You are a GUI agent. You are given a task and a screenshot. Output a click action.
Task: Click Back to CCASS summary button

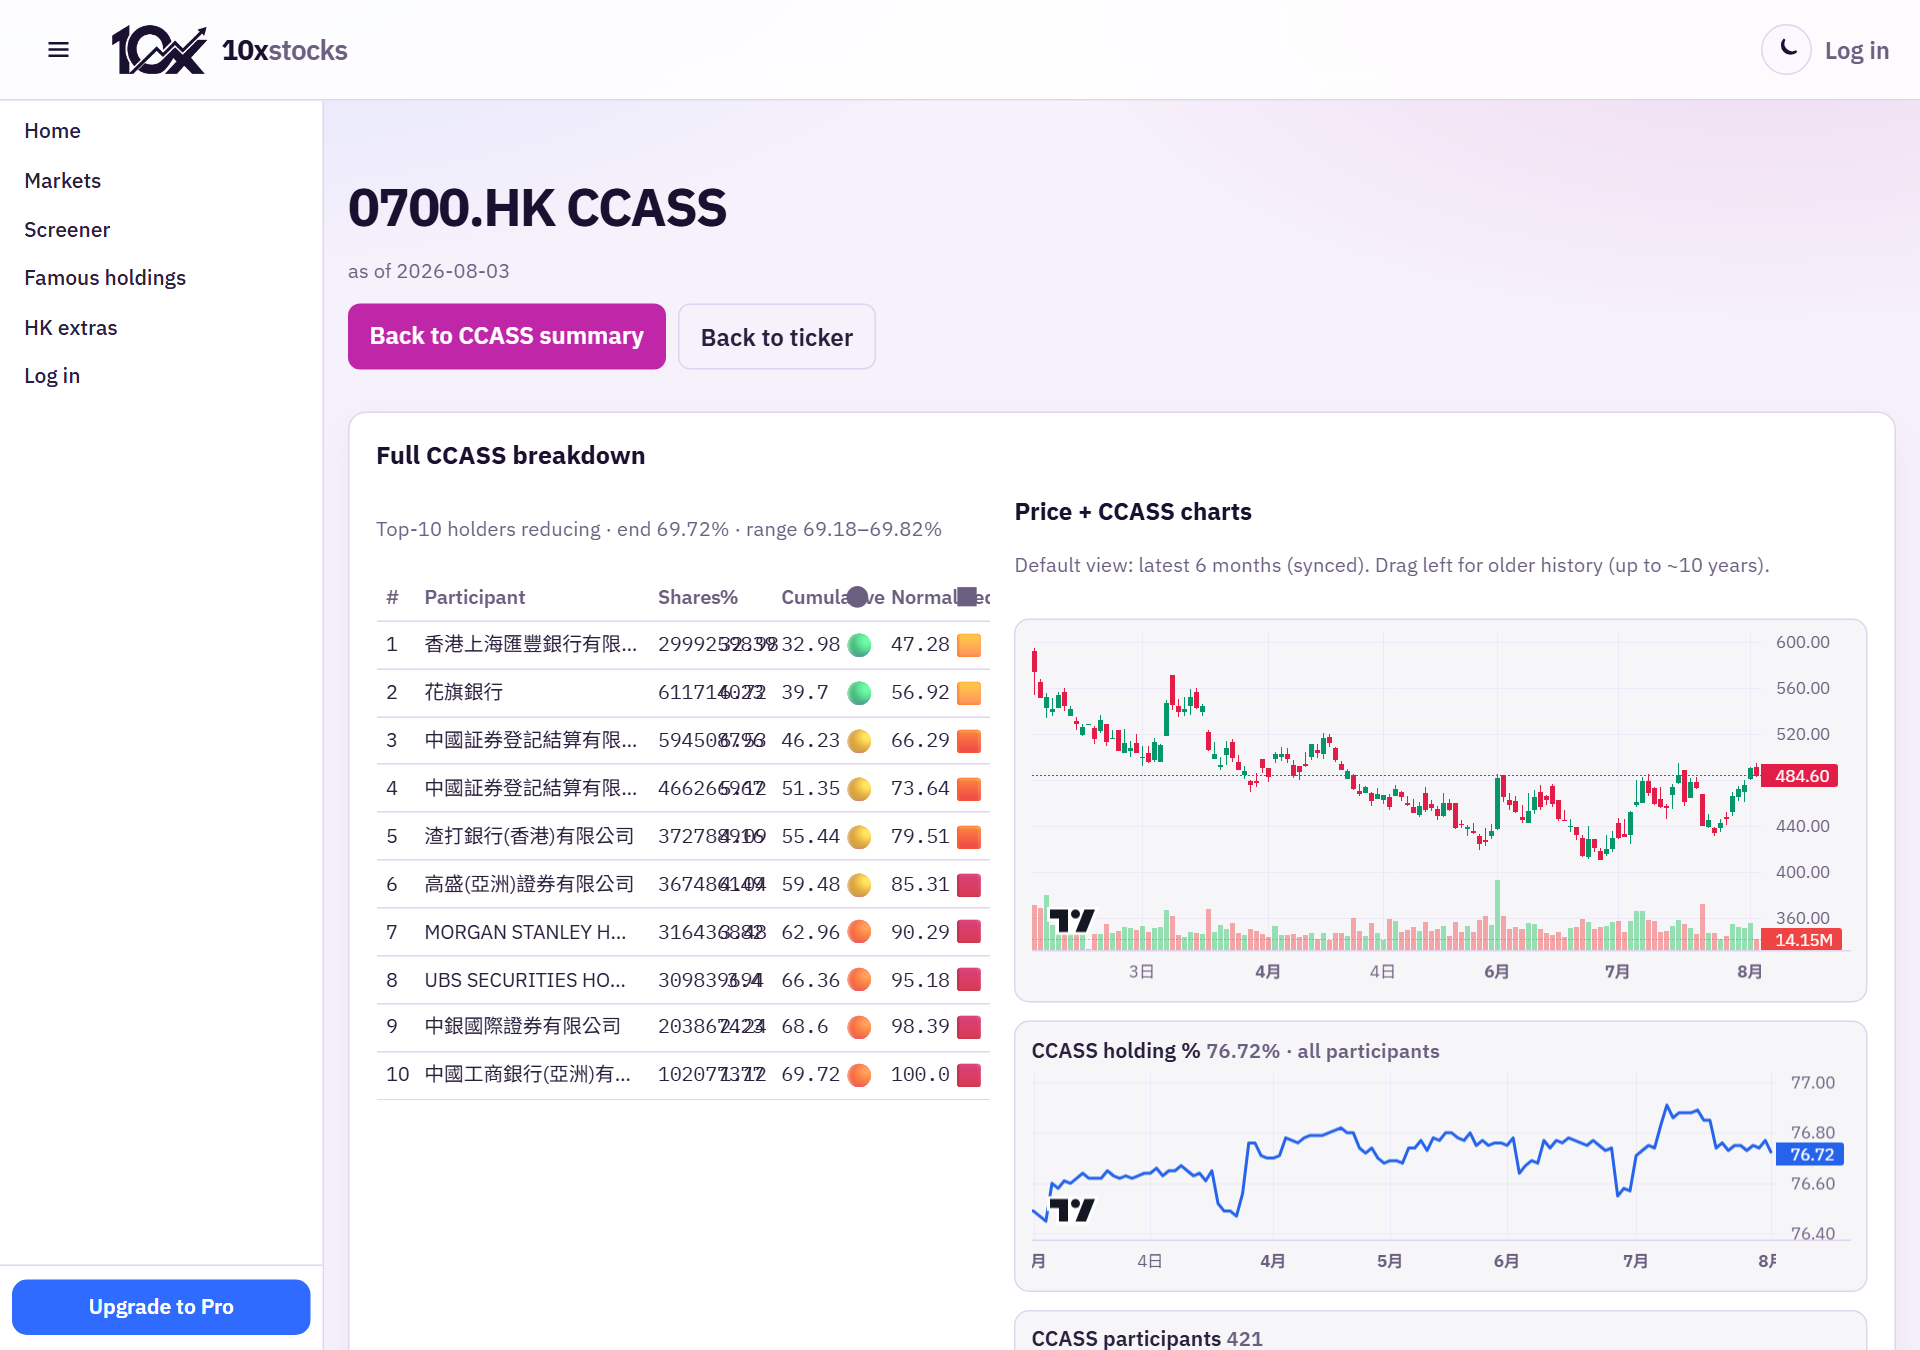(x=507, y=336)
